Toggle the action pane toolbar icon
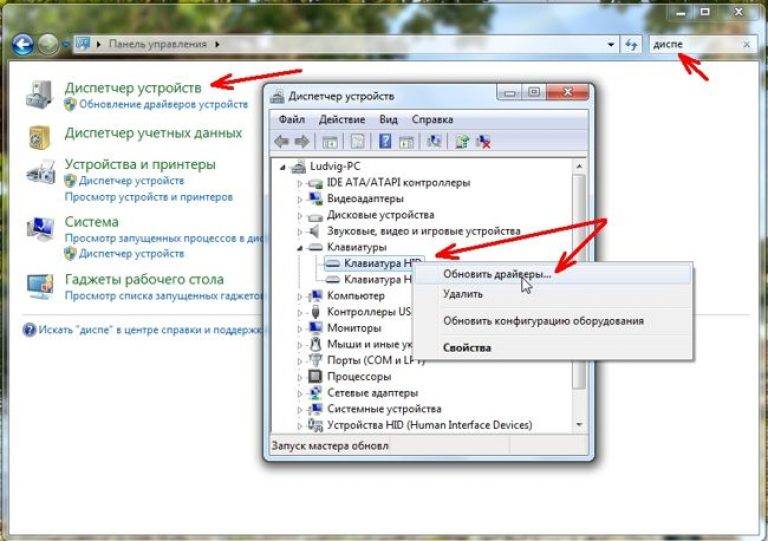Screen dimensions: 768x541 point(407,142)
